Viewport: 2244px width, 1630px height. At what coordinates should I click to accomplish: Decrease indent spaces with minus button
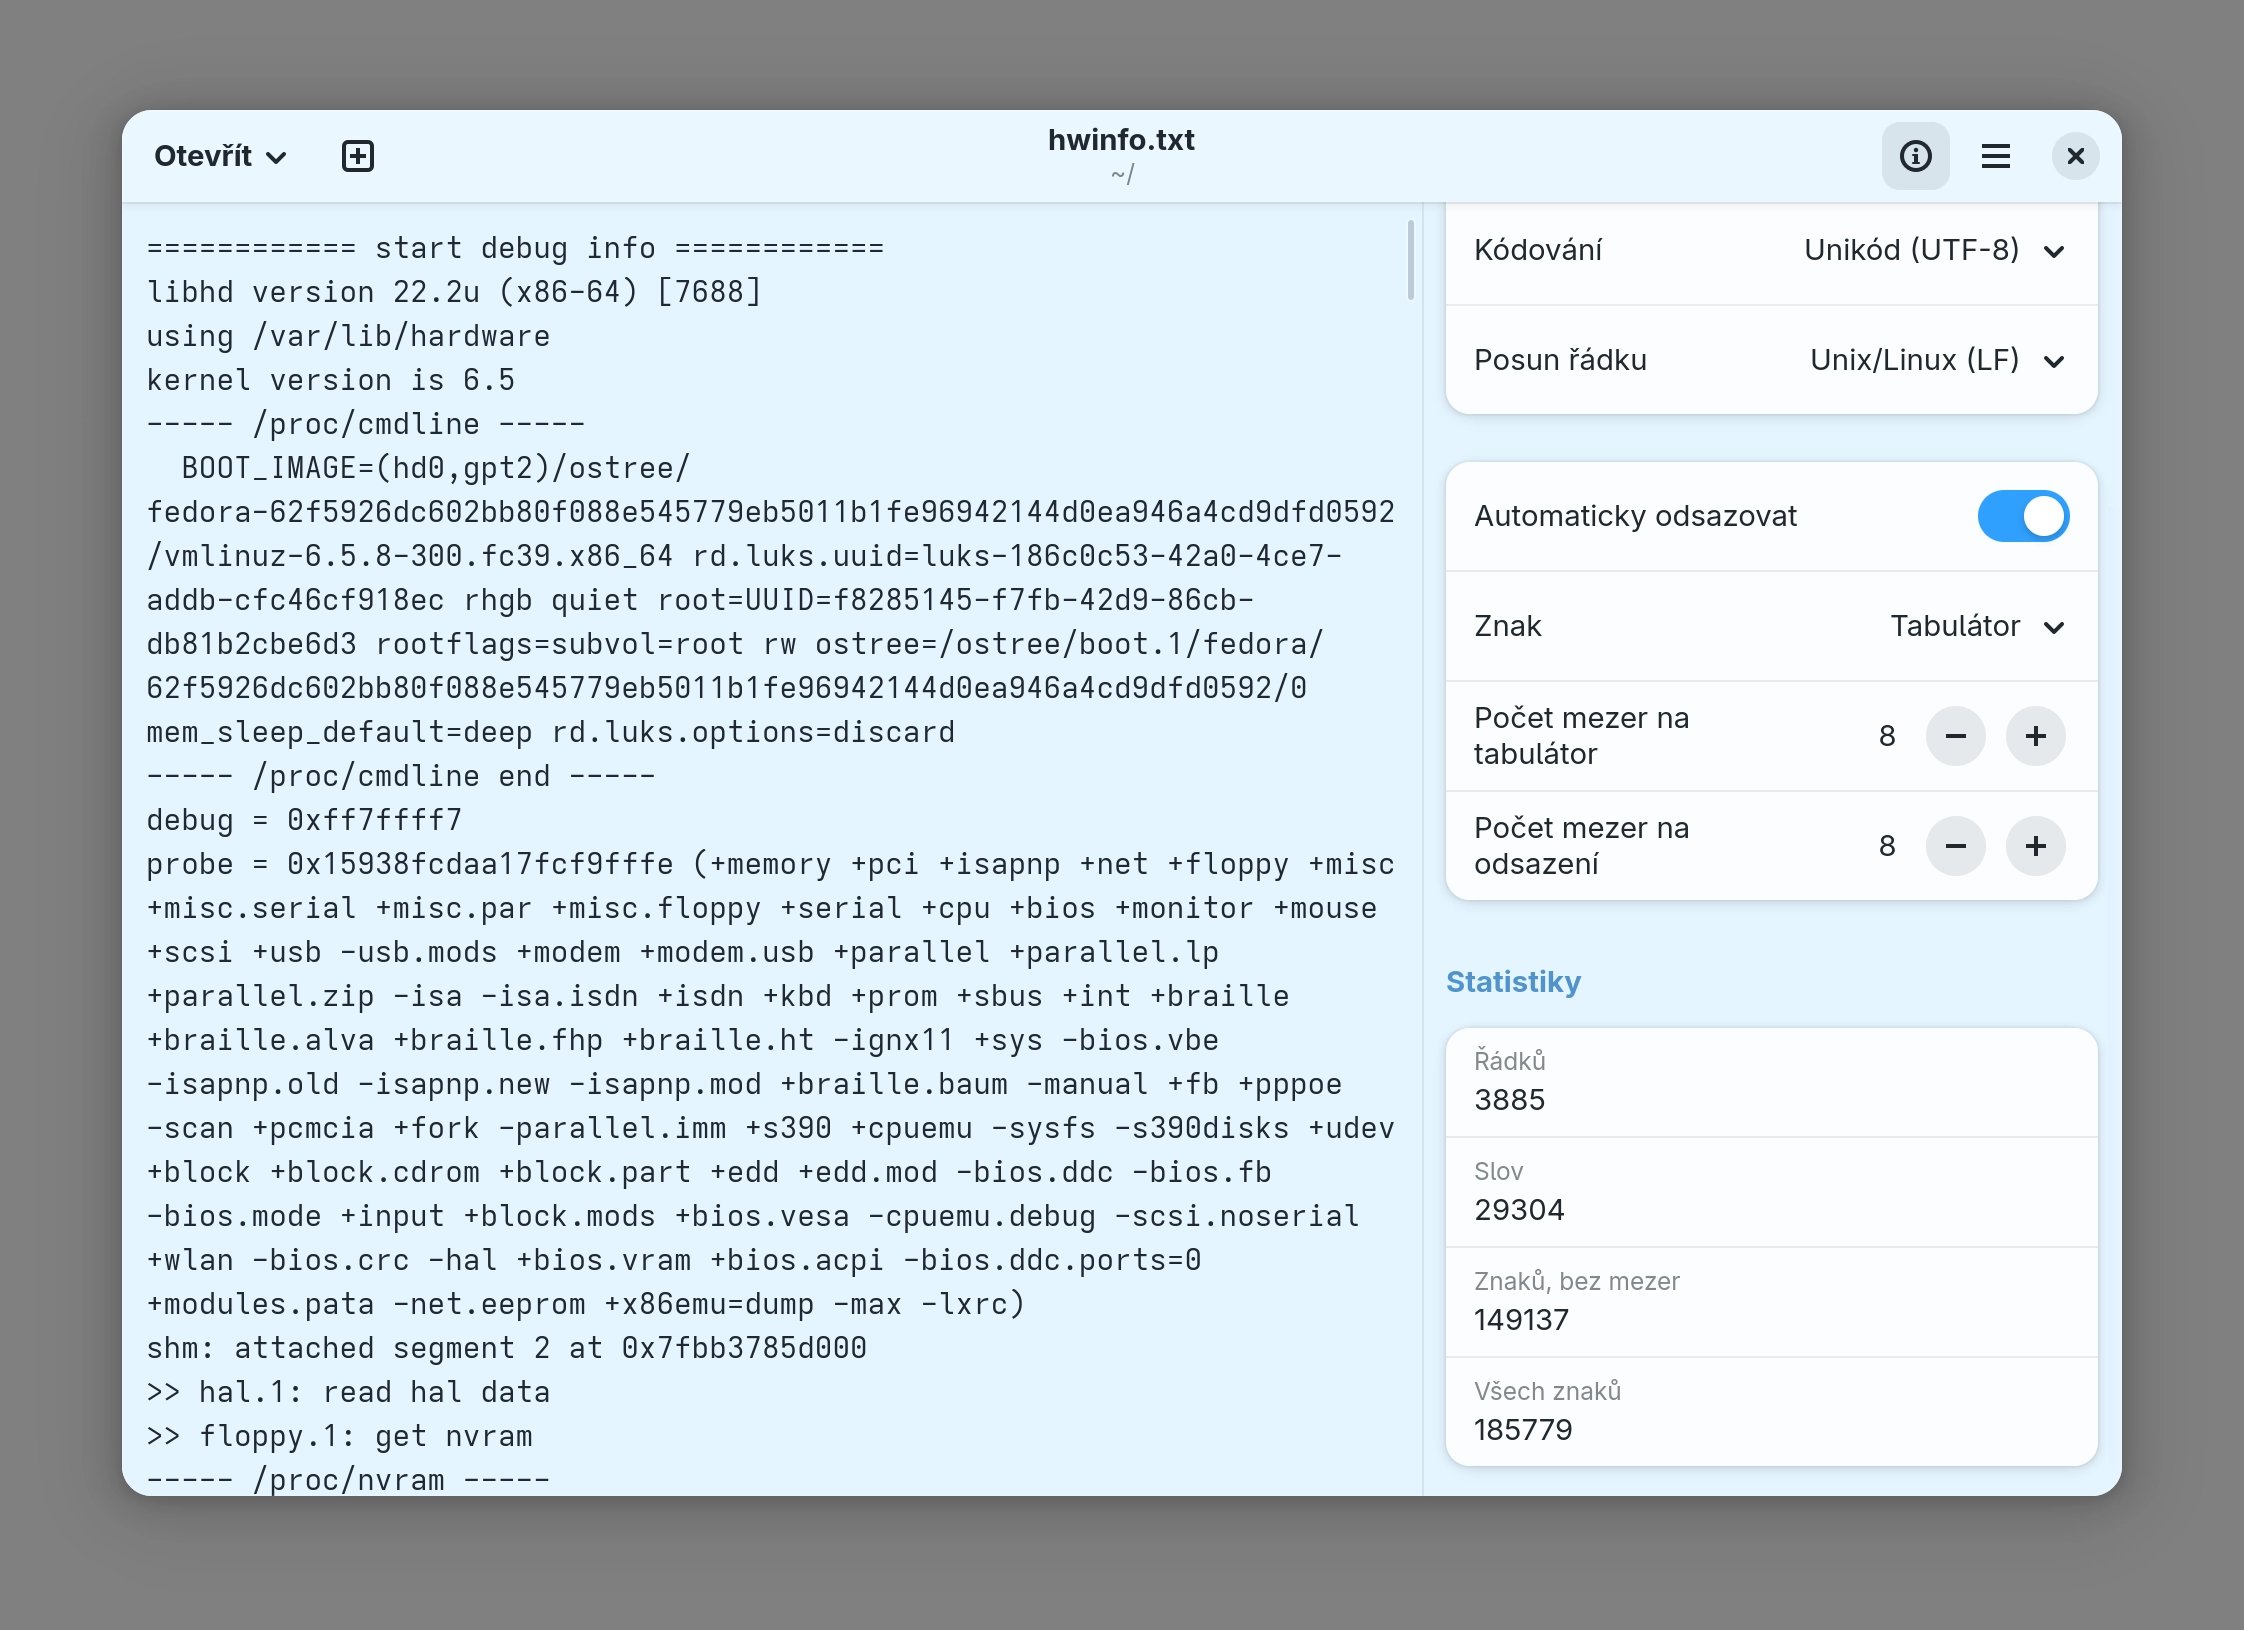tap(1955, 846)
